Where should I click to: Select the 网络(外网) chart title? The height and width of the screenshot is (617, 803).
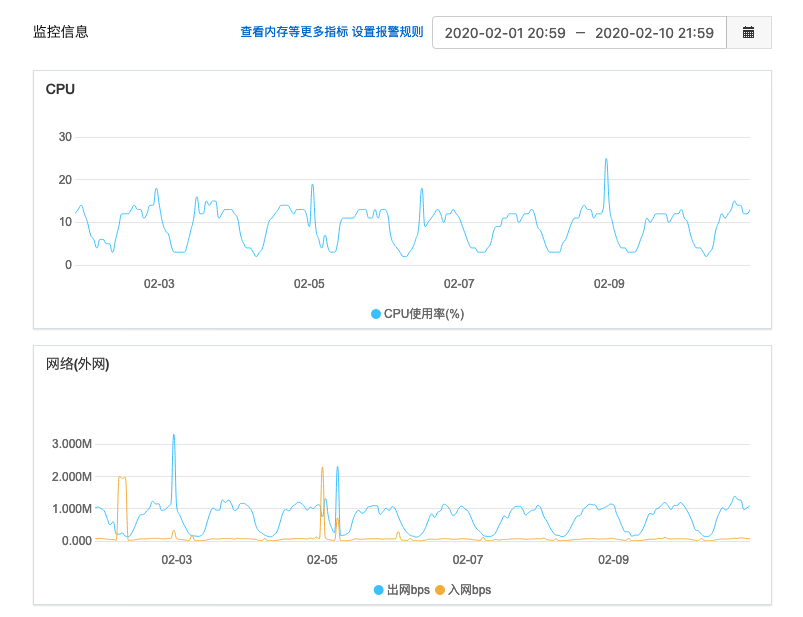[77, 364]
